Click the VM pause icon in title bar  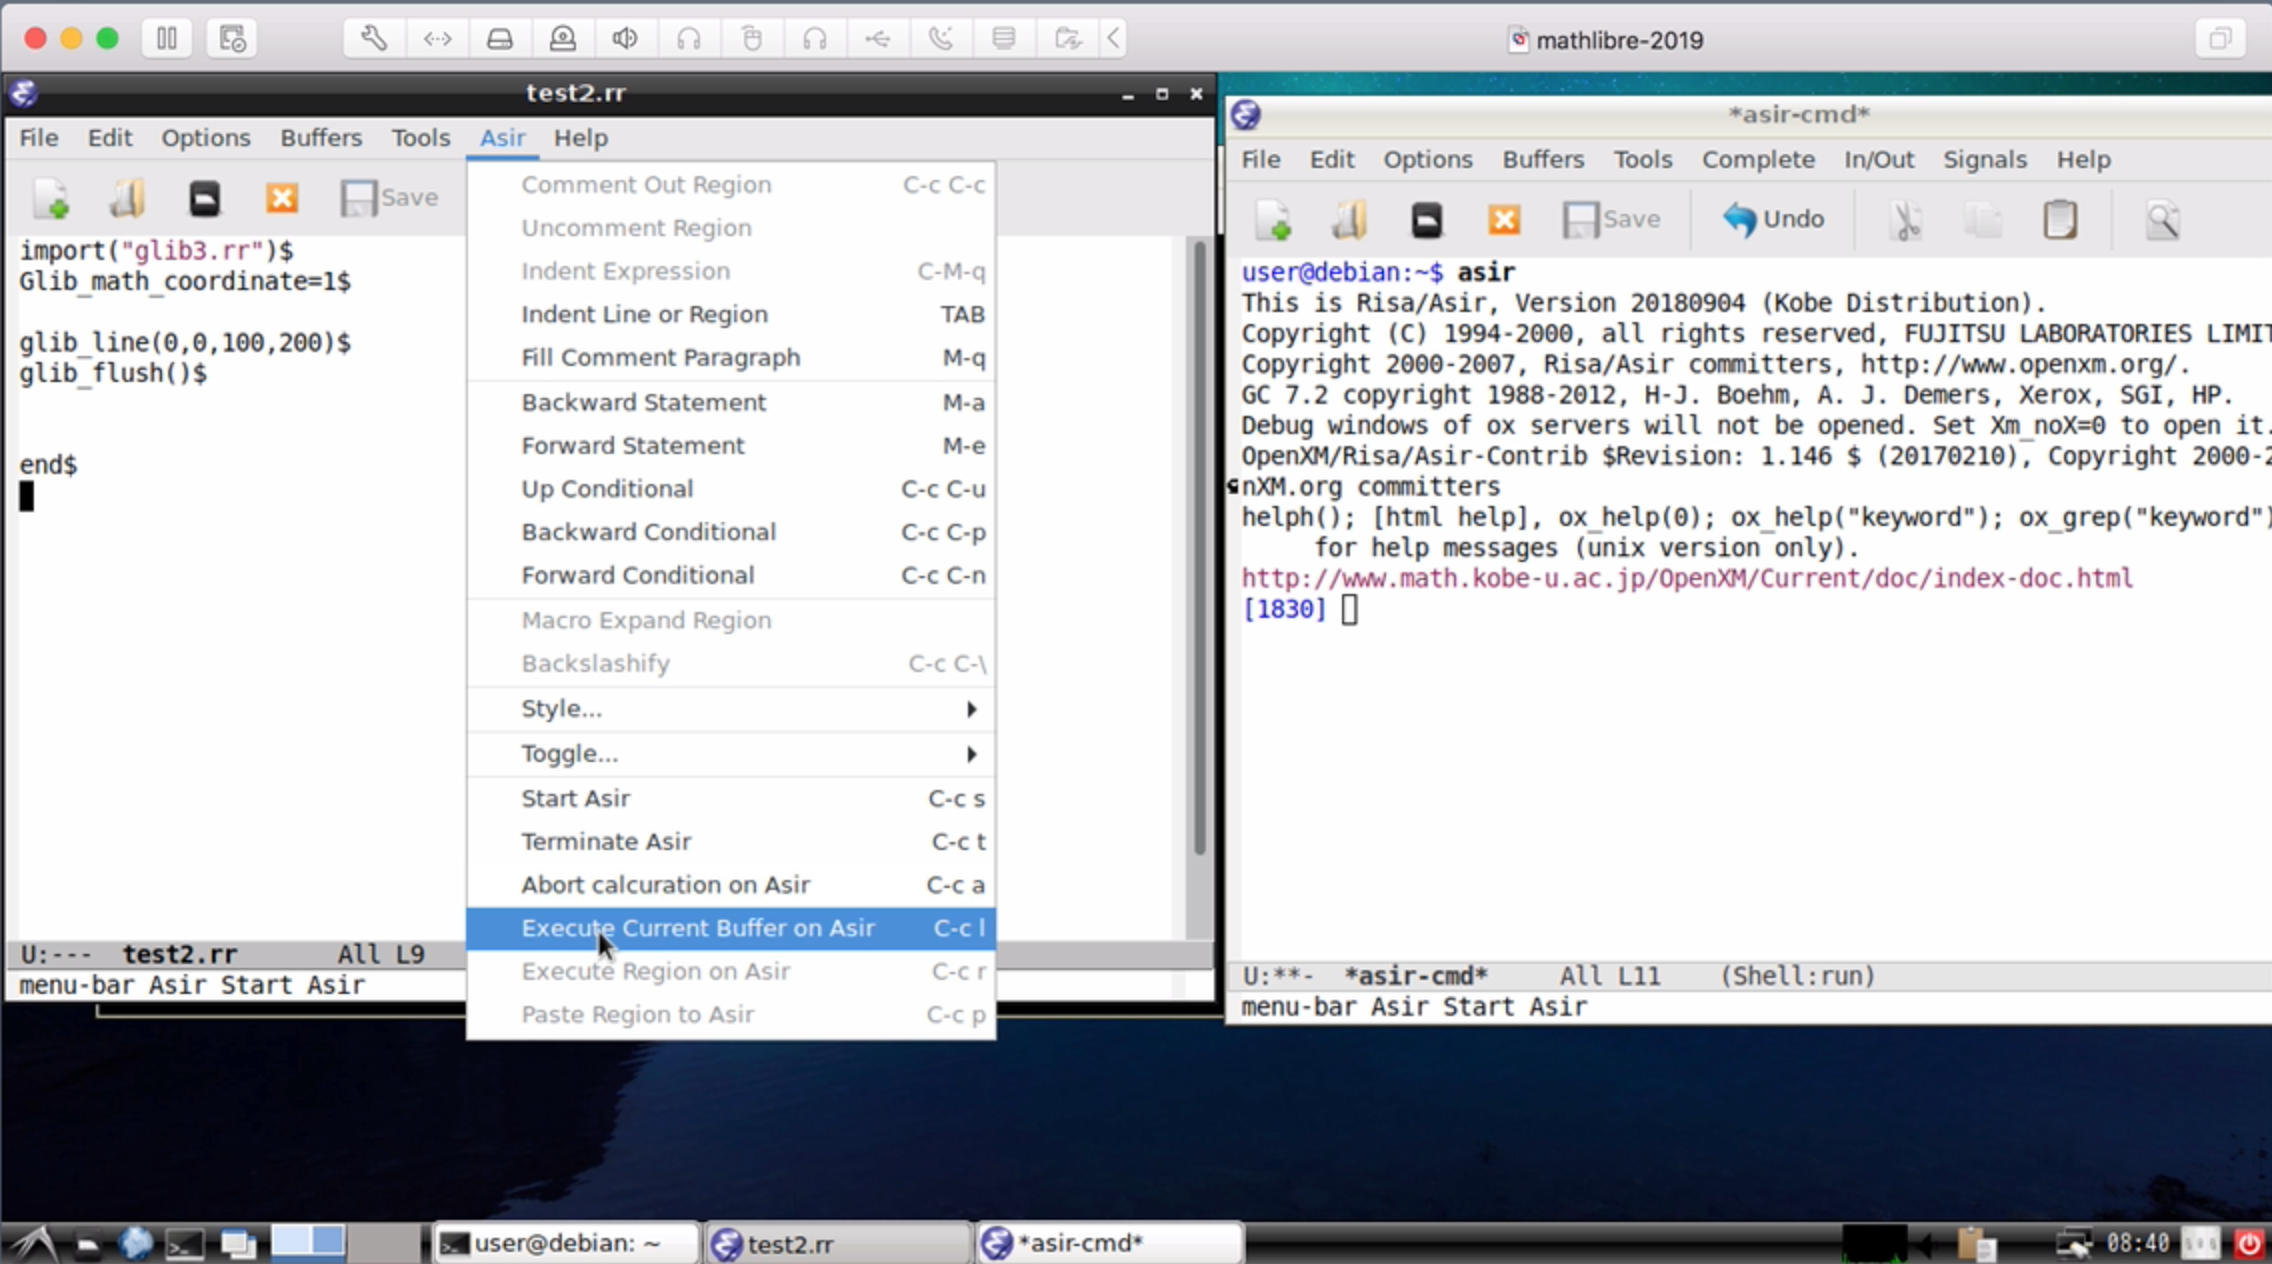167,39
